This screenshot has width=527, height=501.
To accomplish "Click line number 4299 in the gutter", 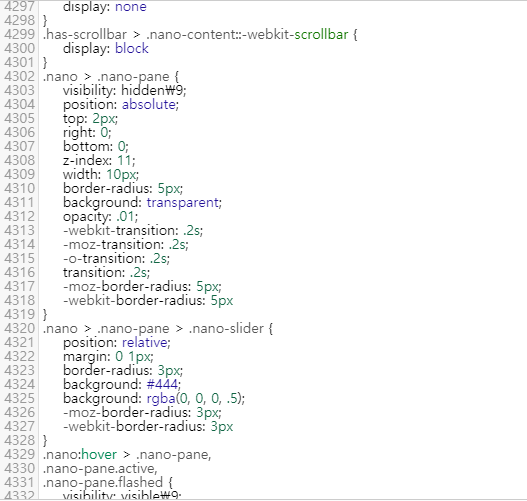I will pos(19,35).
